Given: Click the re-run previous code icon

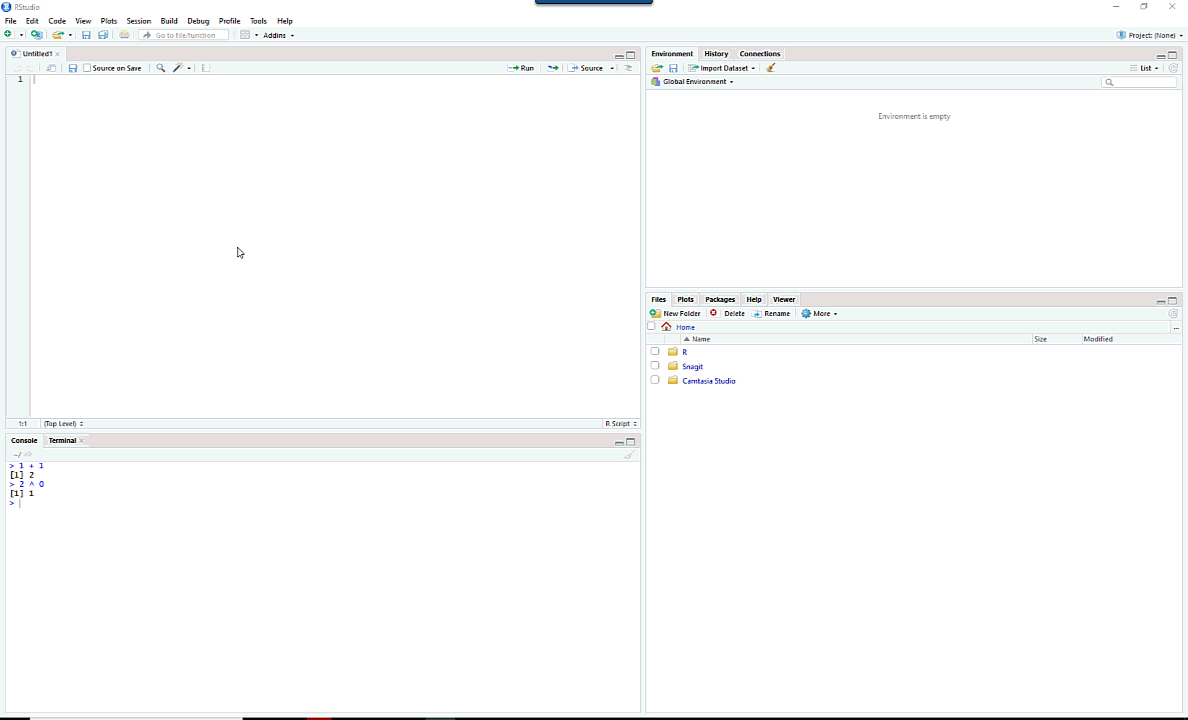Looking at the screenshot, I should (552, 68).
